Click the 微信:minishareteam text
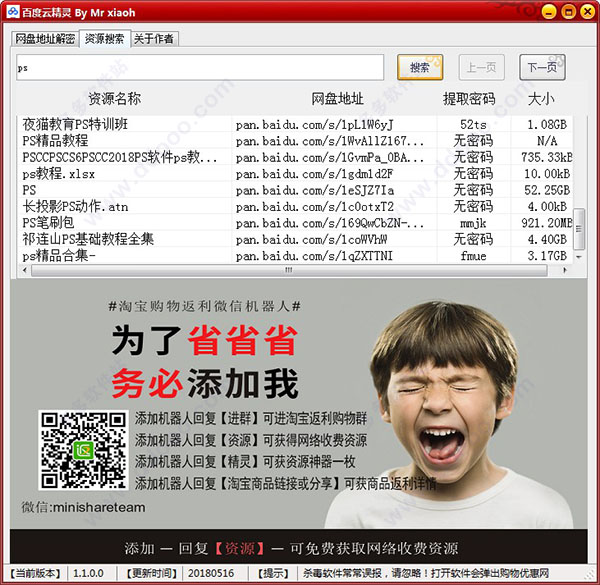 (83, 508)
